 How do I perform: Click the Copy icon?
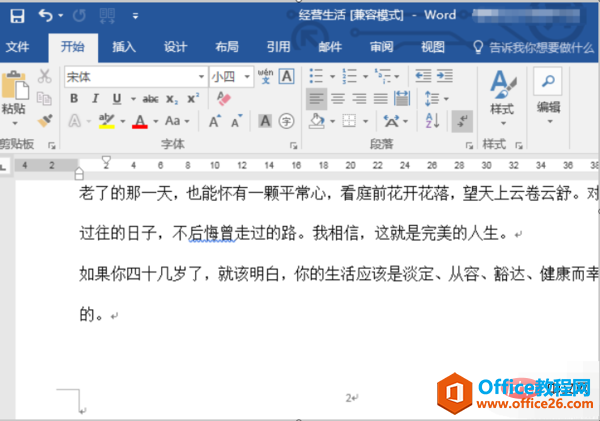(44, 98)
